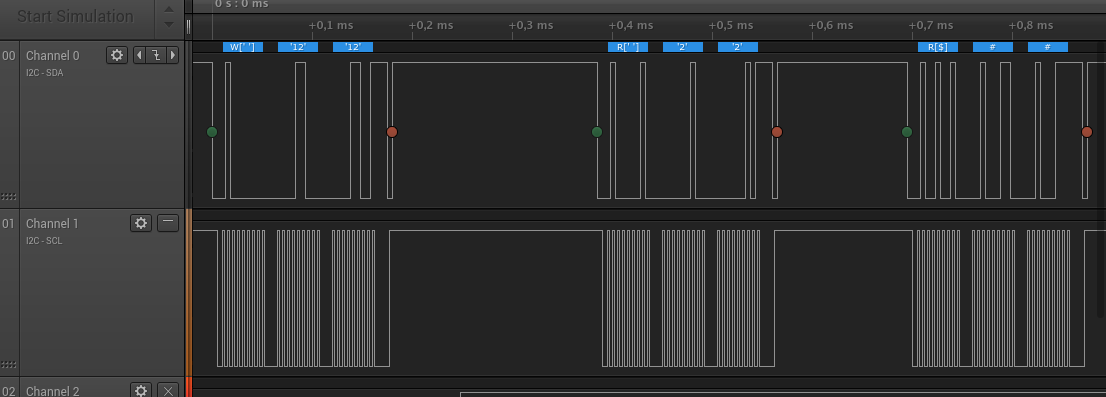
Task: Grab the Channel 1 row drag handle dots
Action: click(x=9, y=365)
